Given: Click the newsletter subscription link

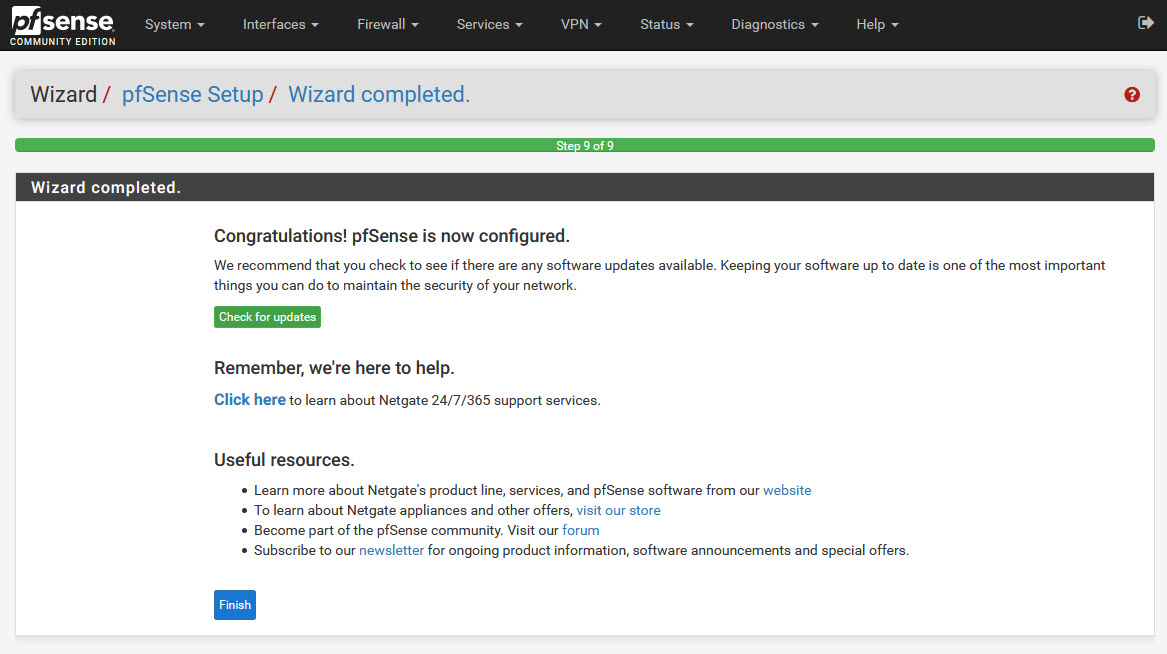Looking at the screenshot, I should 391,551.
